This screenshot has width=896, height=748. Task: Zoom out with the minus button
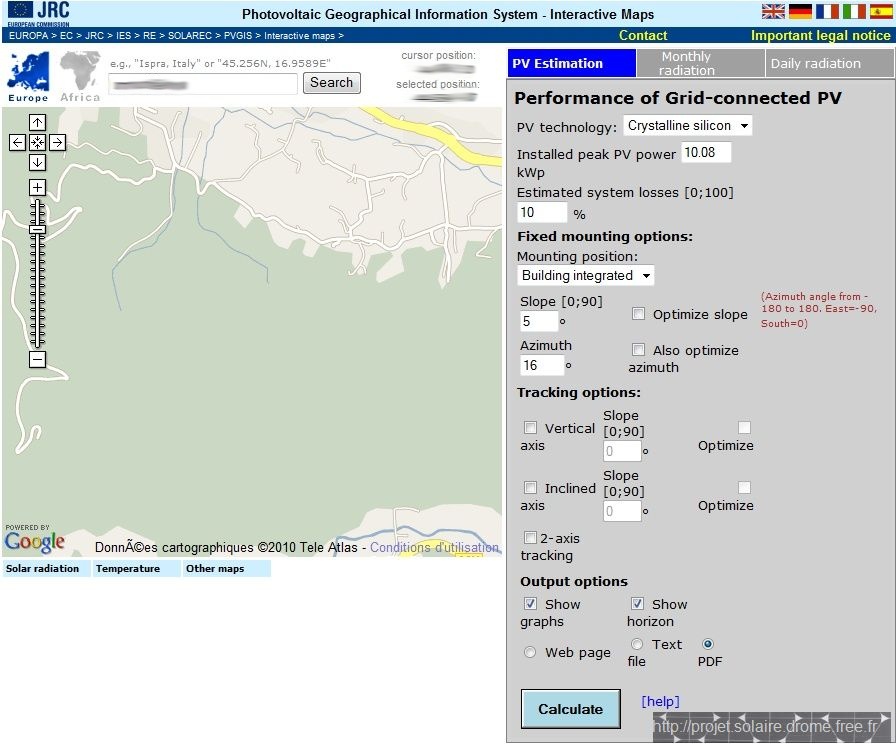click(37, 359)
